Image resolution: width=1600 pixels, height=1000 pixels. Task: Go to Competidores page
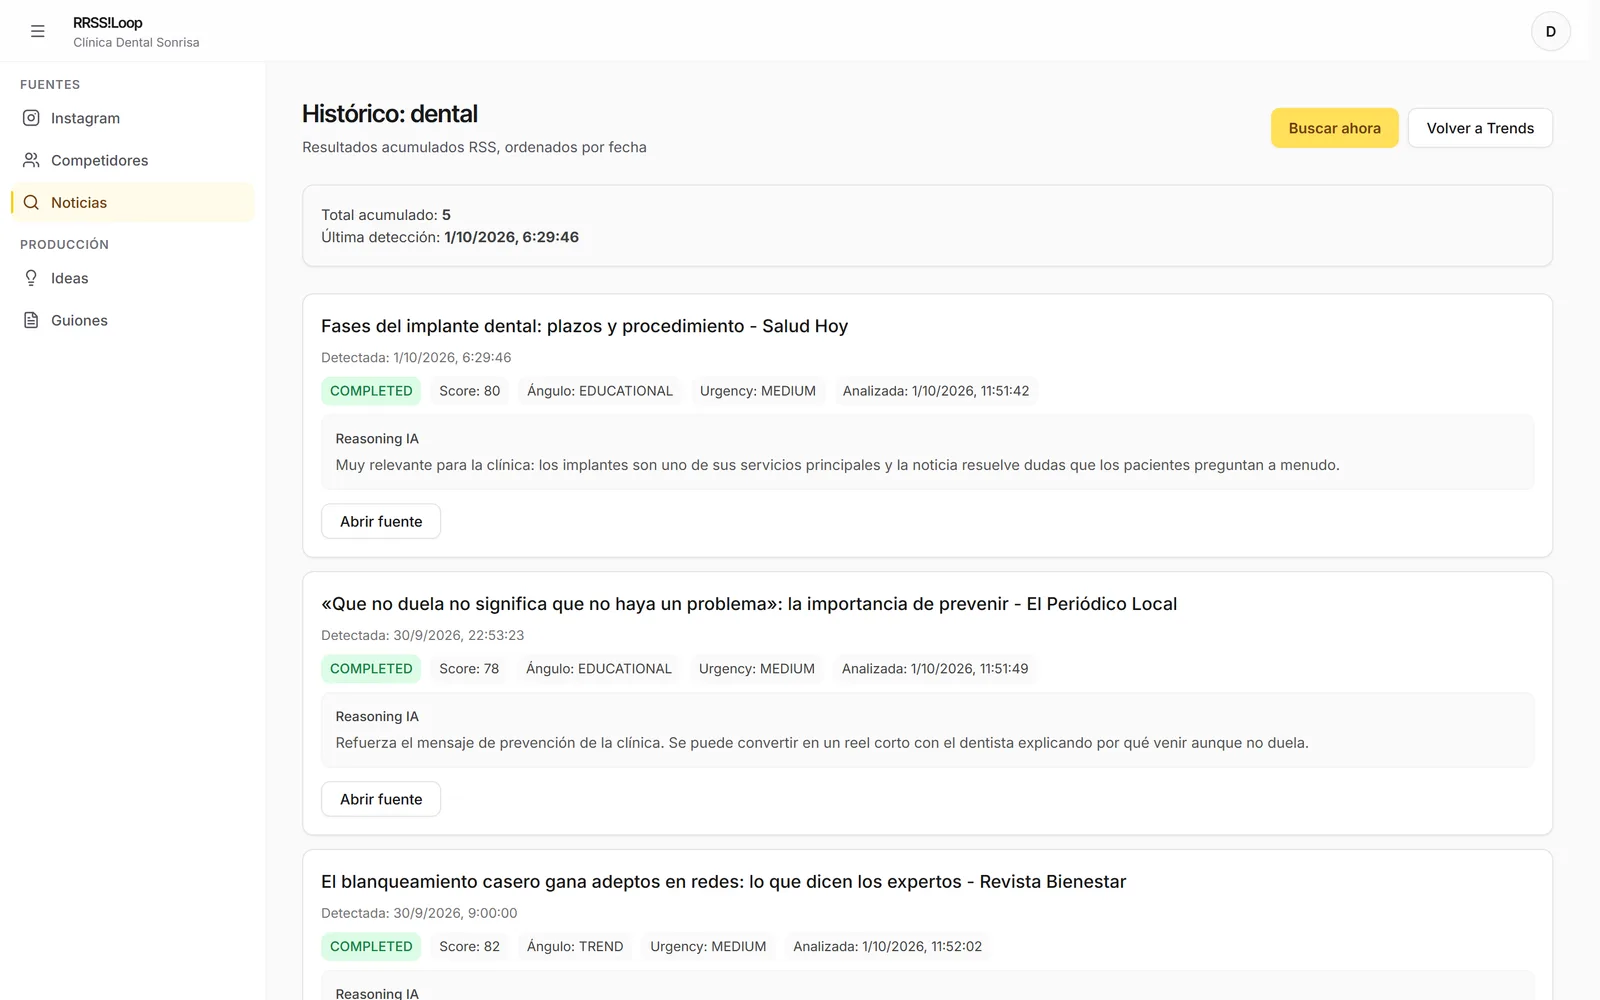pyautogui.click(x=132, y=160)
